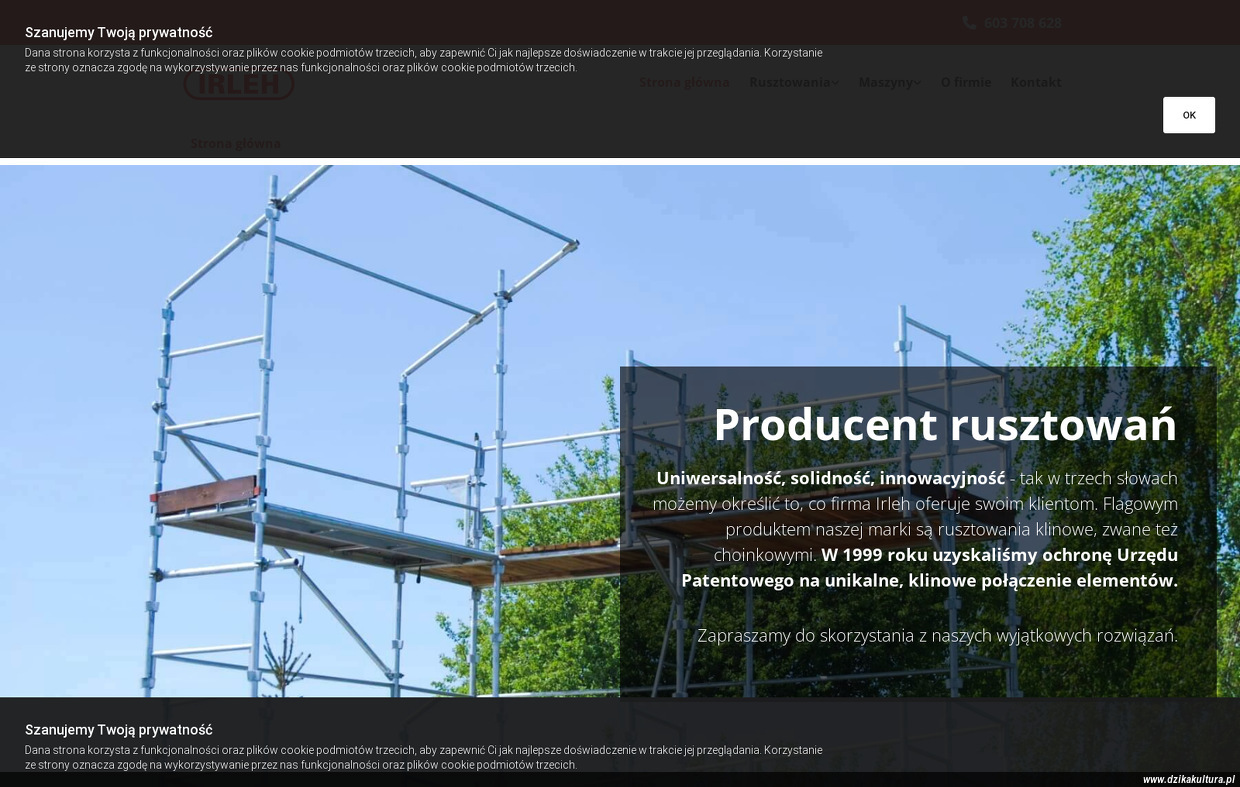Screen dimensions: 1240x787
Task: Expand the Maszyny dropdown menu
Action: (885, 82)
